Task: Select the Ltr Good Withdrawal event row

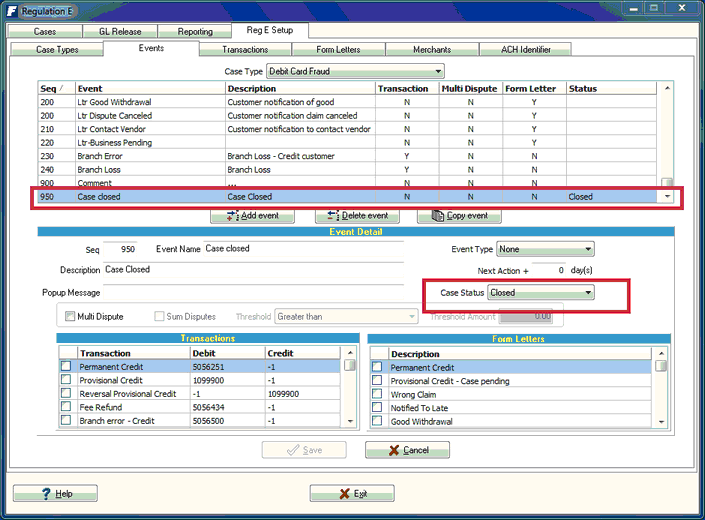Action: click(347, 102)
